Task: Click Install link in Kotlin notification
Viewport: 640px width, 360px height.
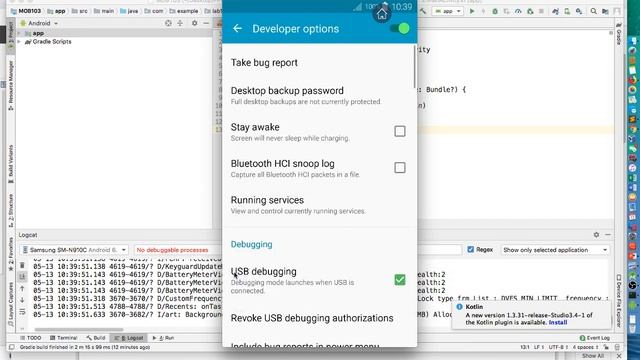Action: (x=558, y=322)
